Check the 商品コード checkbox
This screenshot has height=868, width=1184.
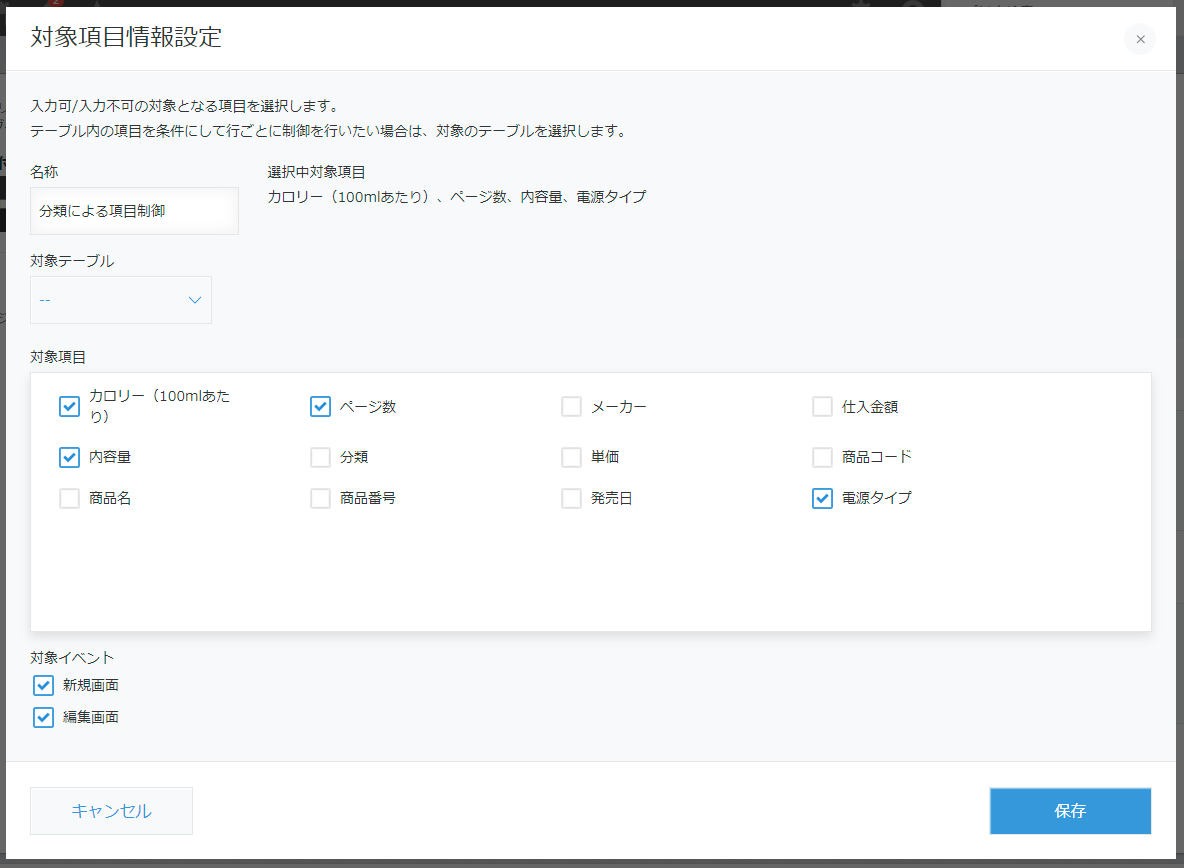click(x=822, y=457)
